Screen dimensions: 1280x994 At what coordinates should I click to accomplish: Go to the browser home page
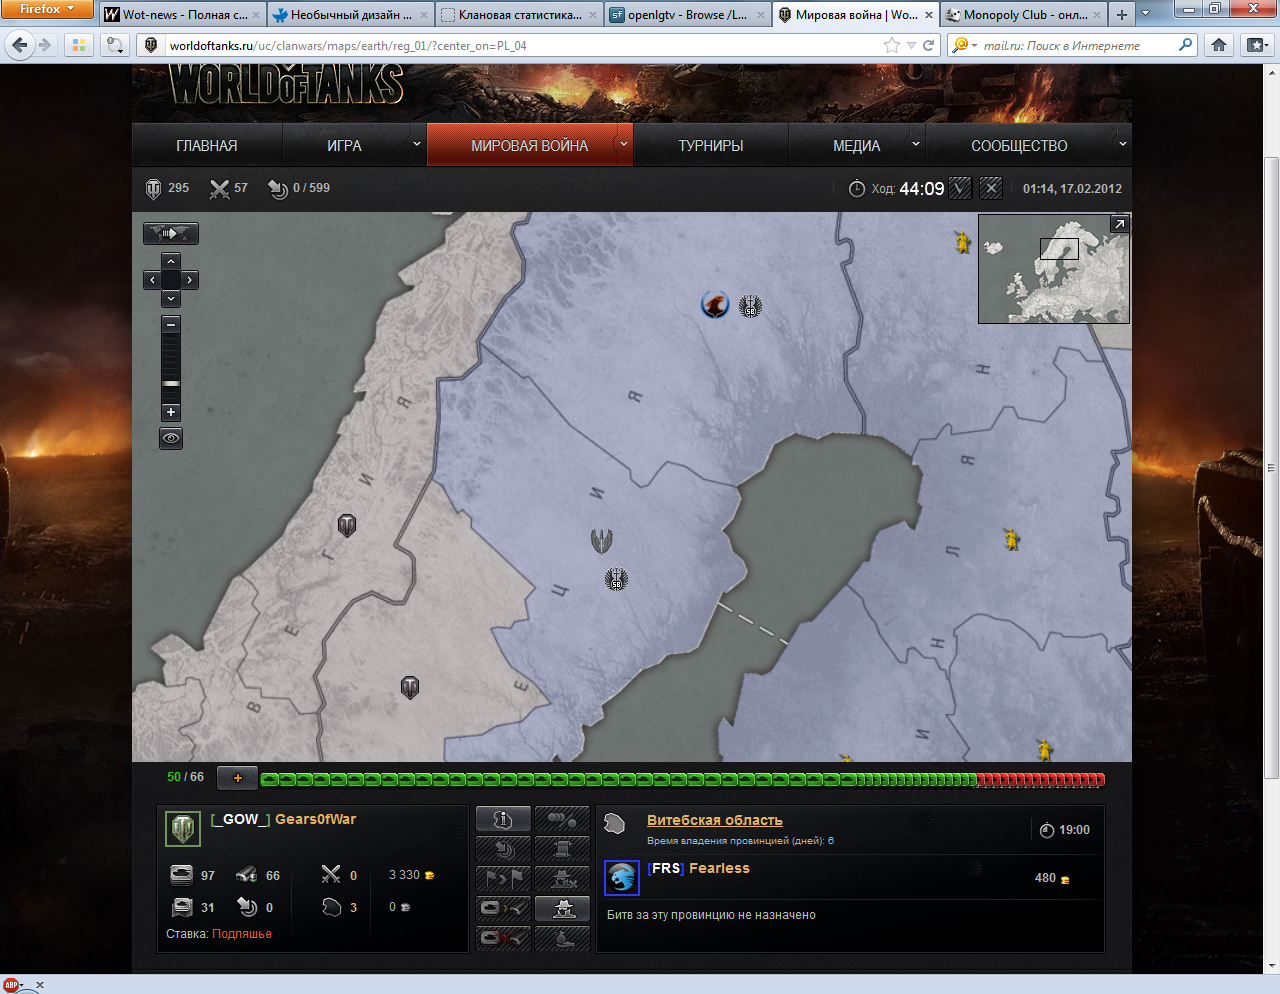(1219, 45)
